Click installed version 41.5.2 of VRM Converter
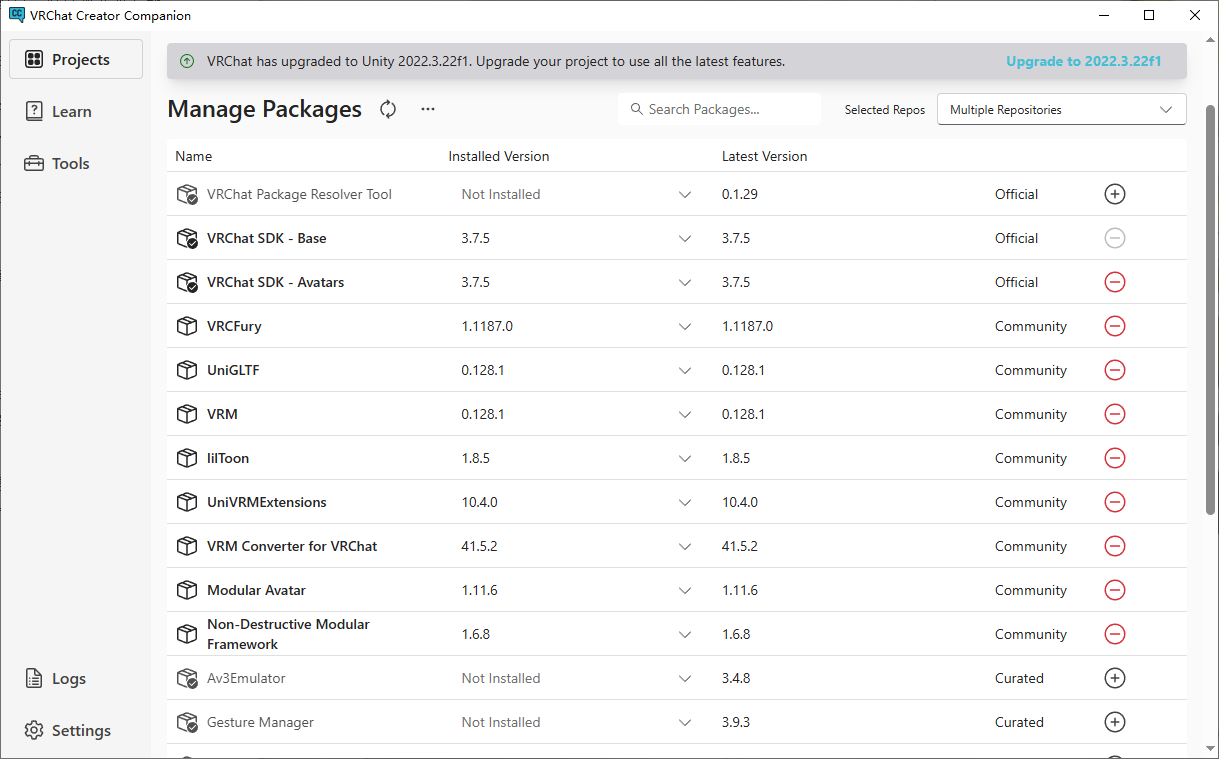 (480, 546)
